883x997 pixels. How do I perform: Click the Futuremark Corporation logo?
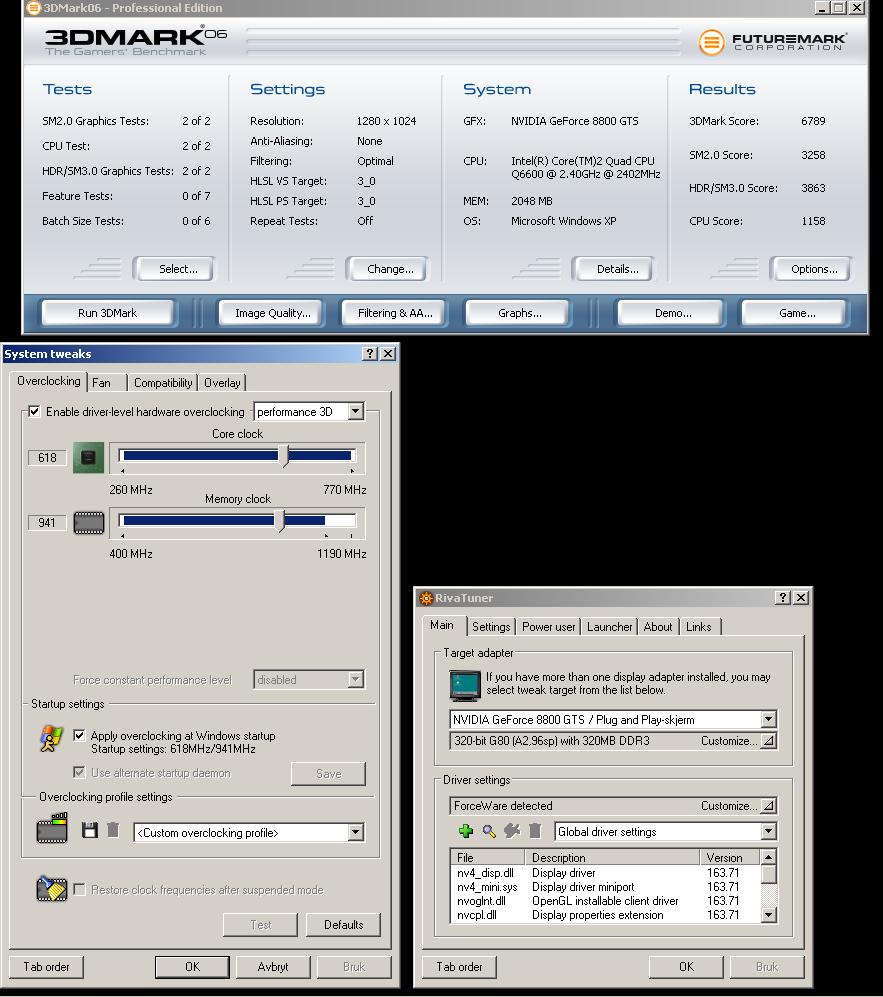tap(773, 42)
